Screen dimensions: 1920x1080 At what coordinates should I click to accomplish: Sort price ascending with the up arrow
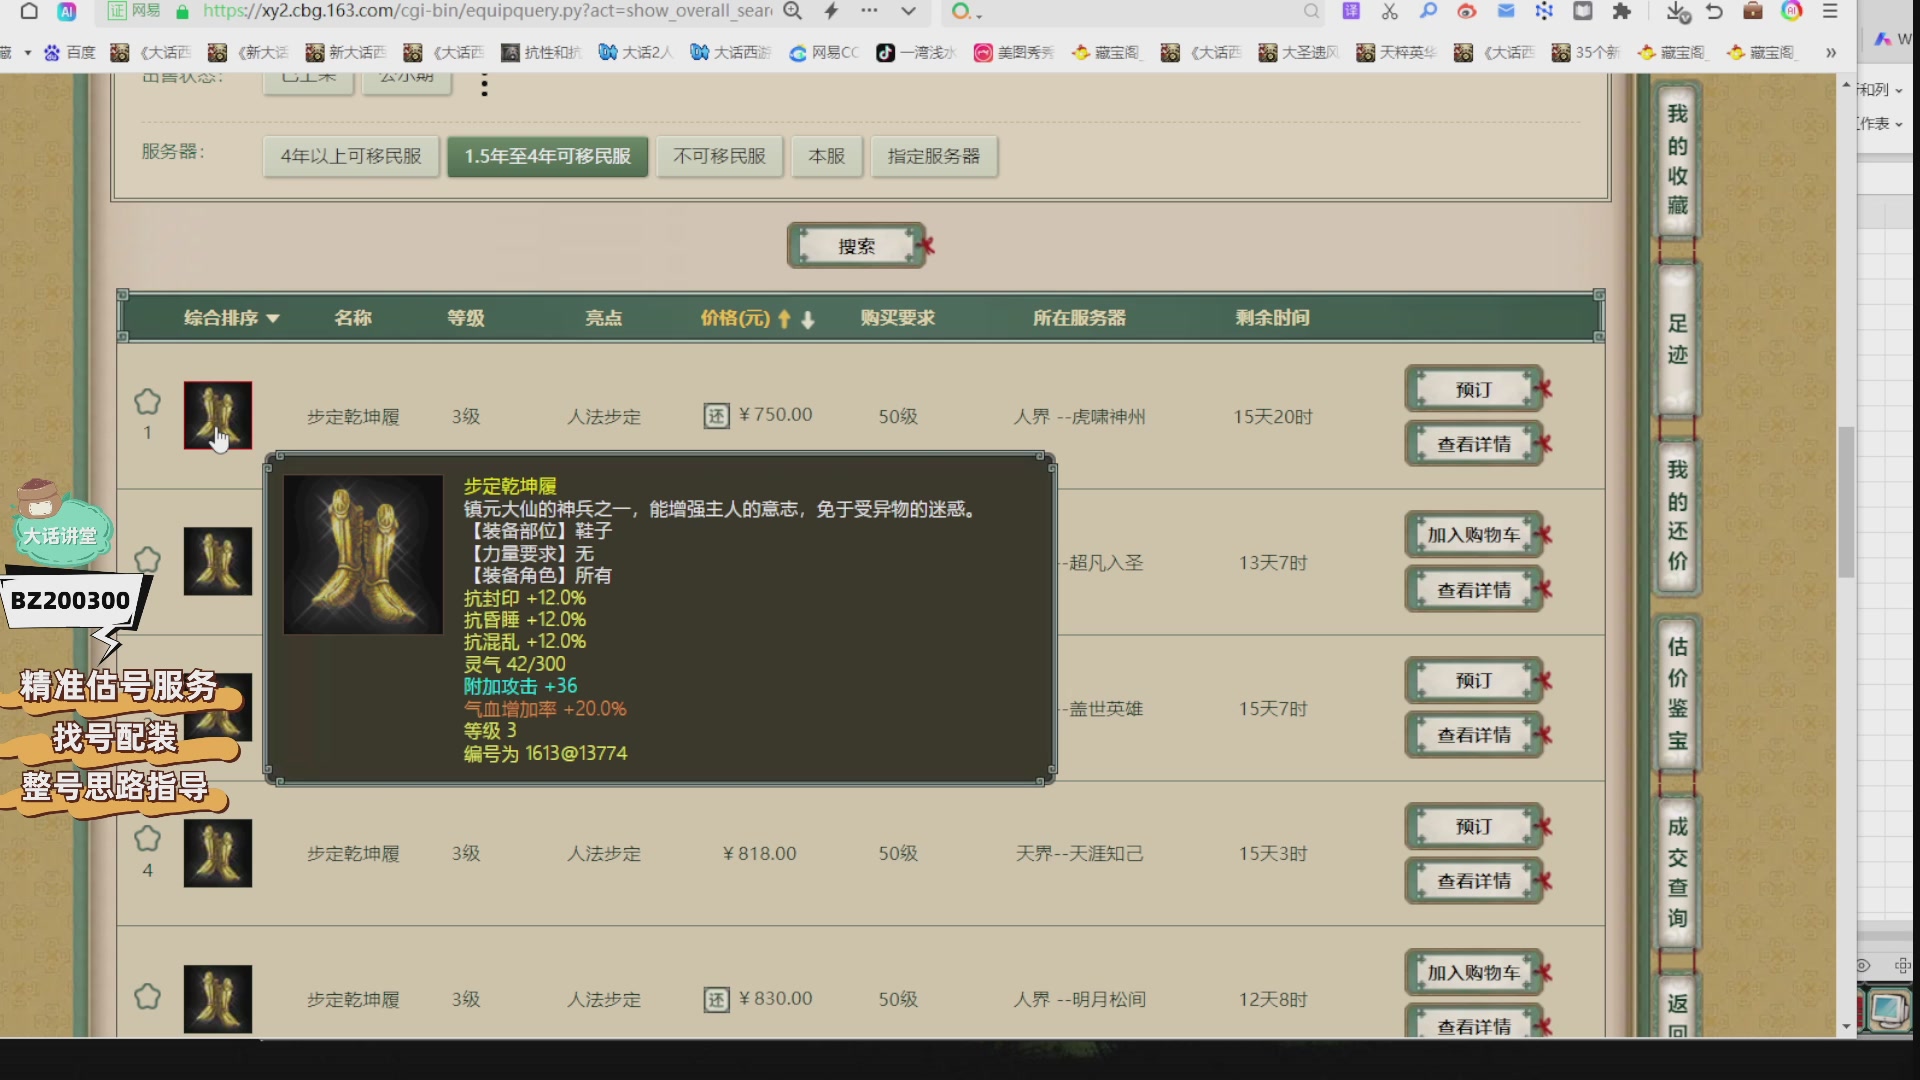[784, 319]
